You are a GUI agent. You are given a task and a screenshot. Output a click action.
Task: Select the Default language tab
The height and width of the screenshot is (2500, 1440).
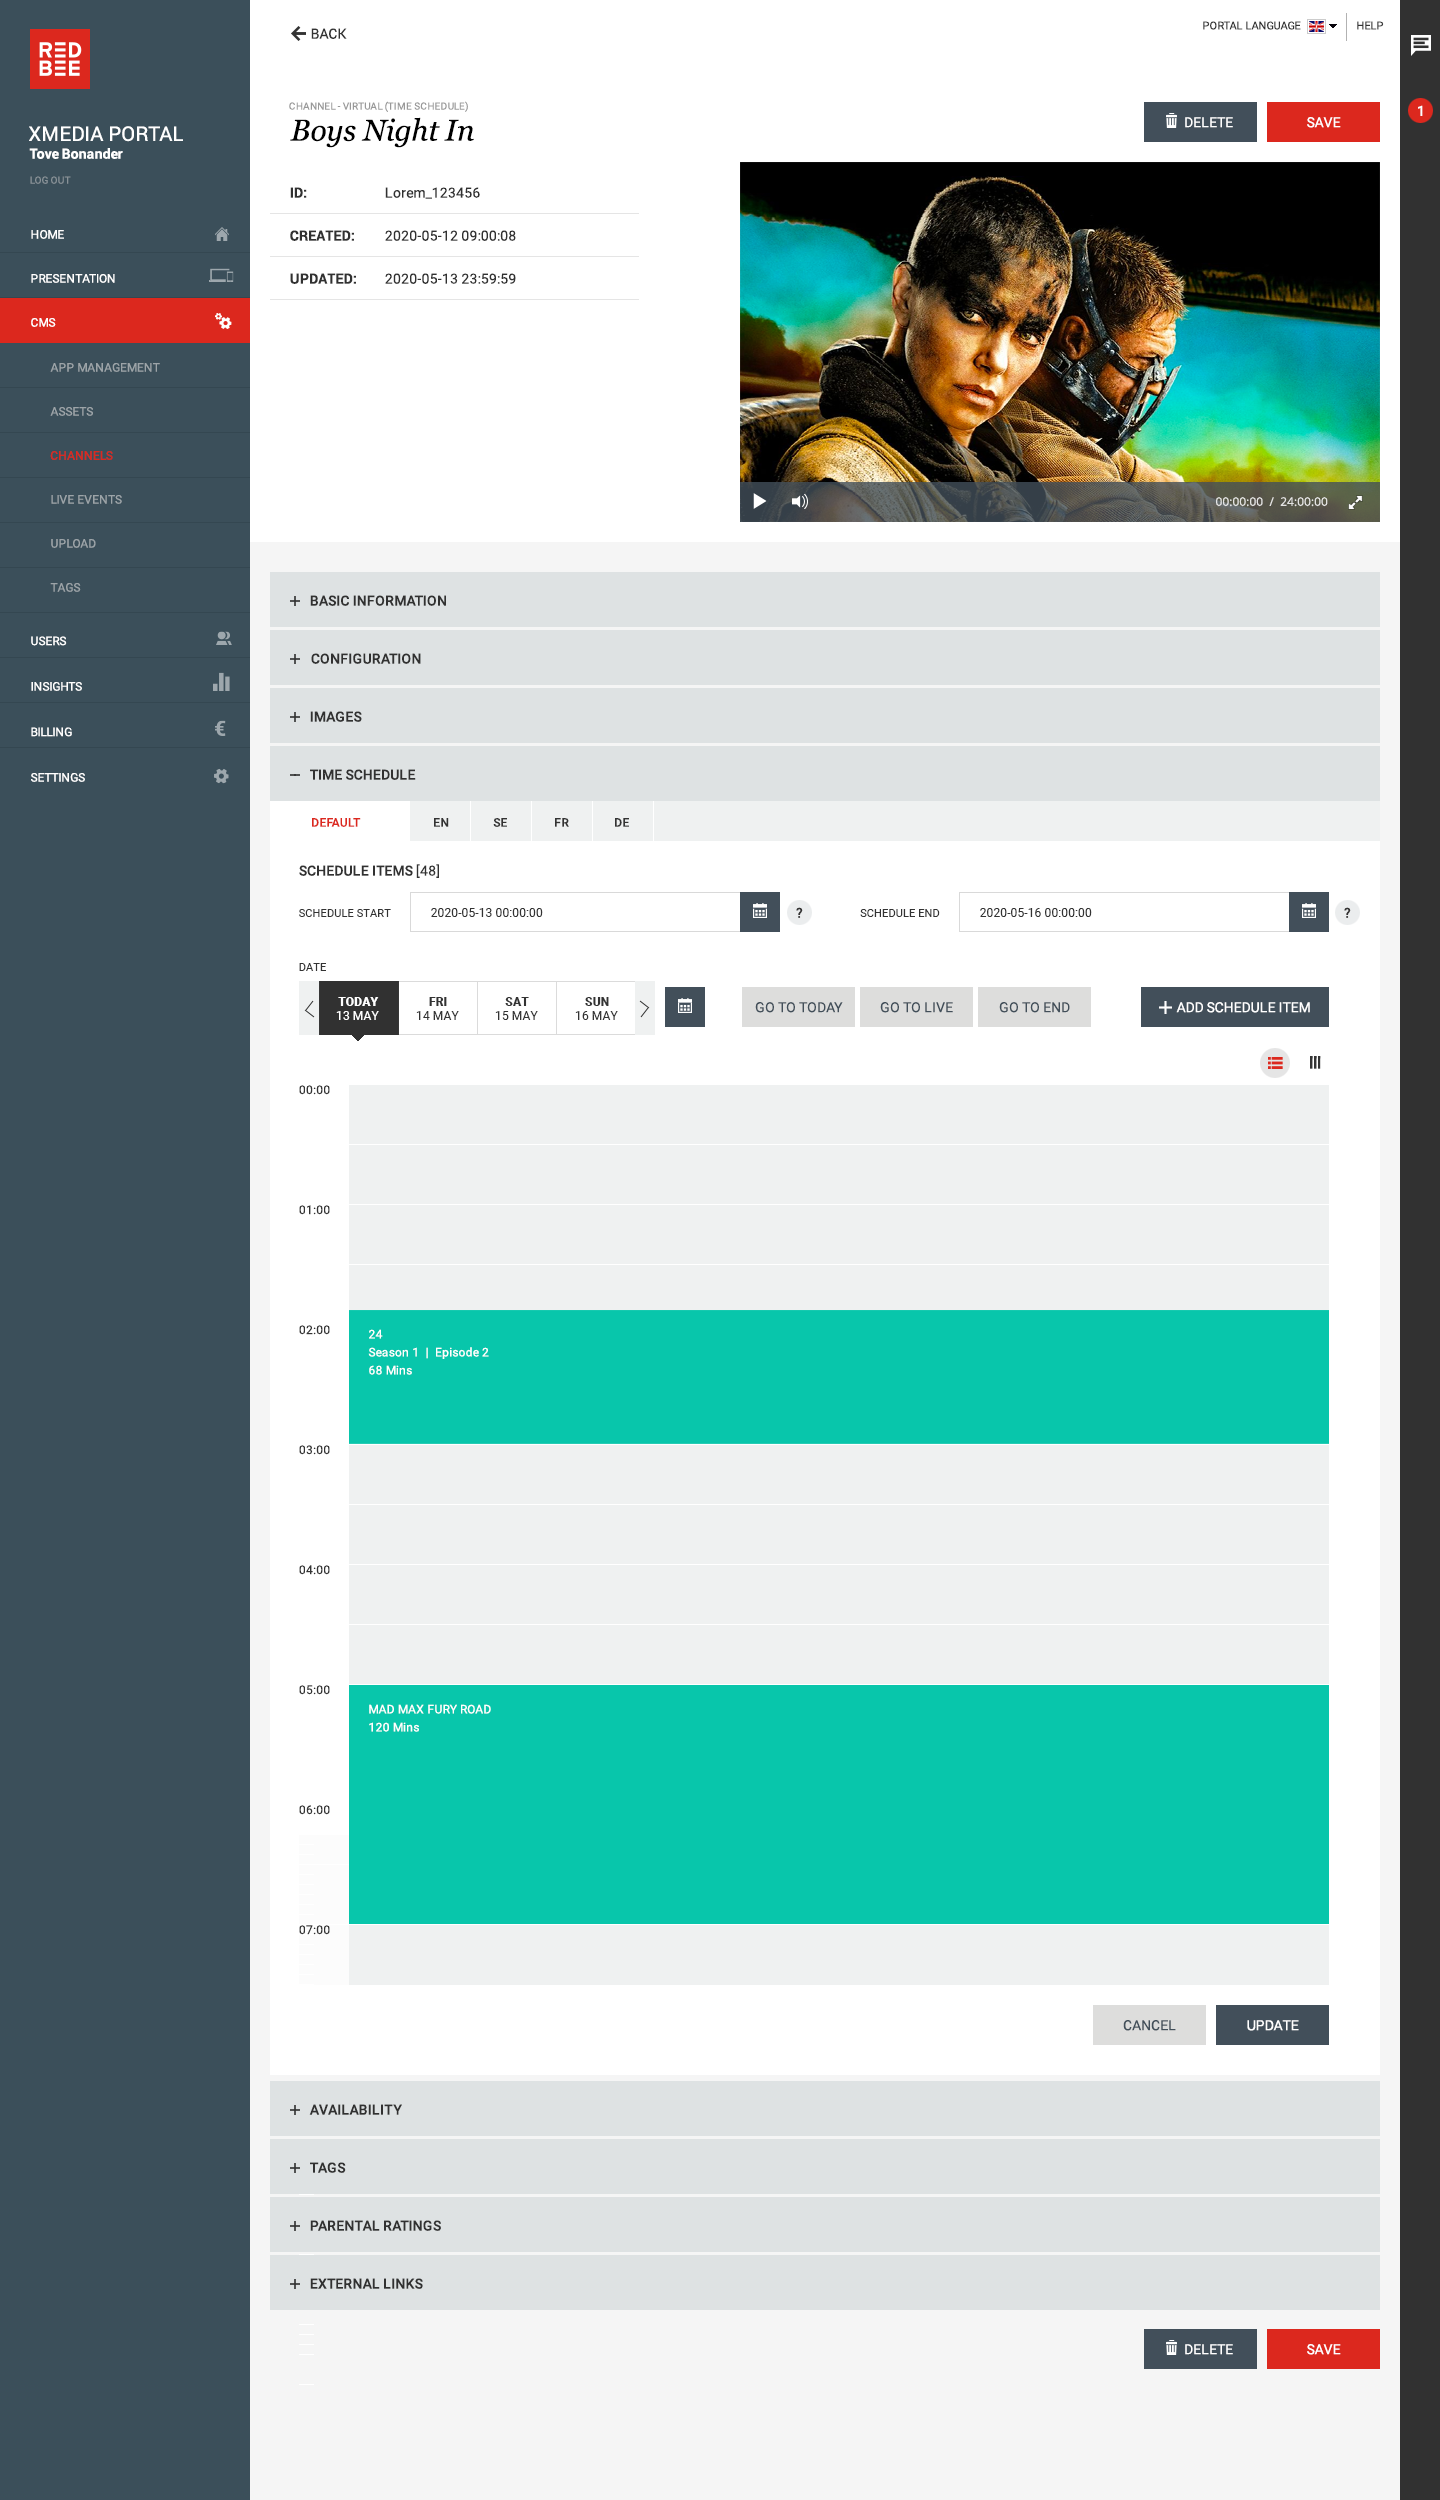[340, 822]
